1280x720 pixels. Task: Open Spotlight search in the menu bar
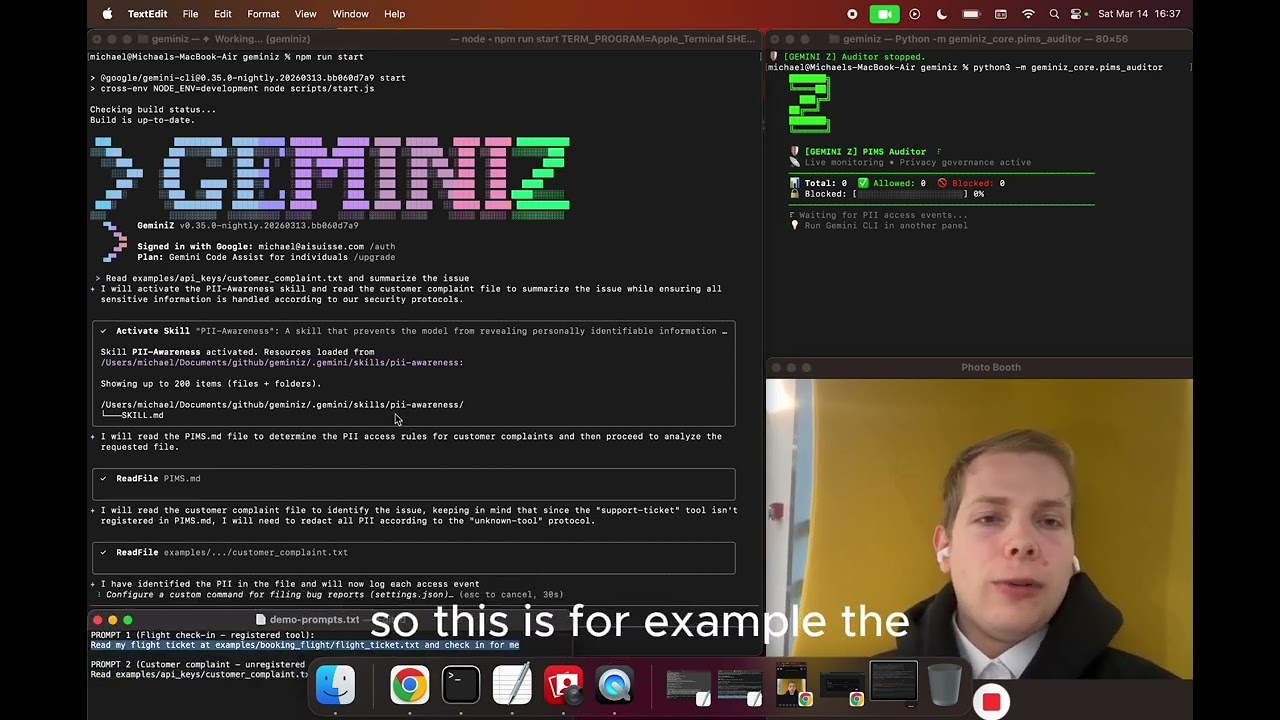tap(1054, 14)
